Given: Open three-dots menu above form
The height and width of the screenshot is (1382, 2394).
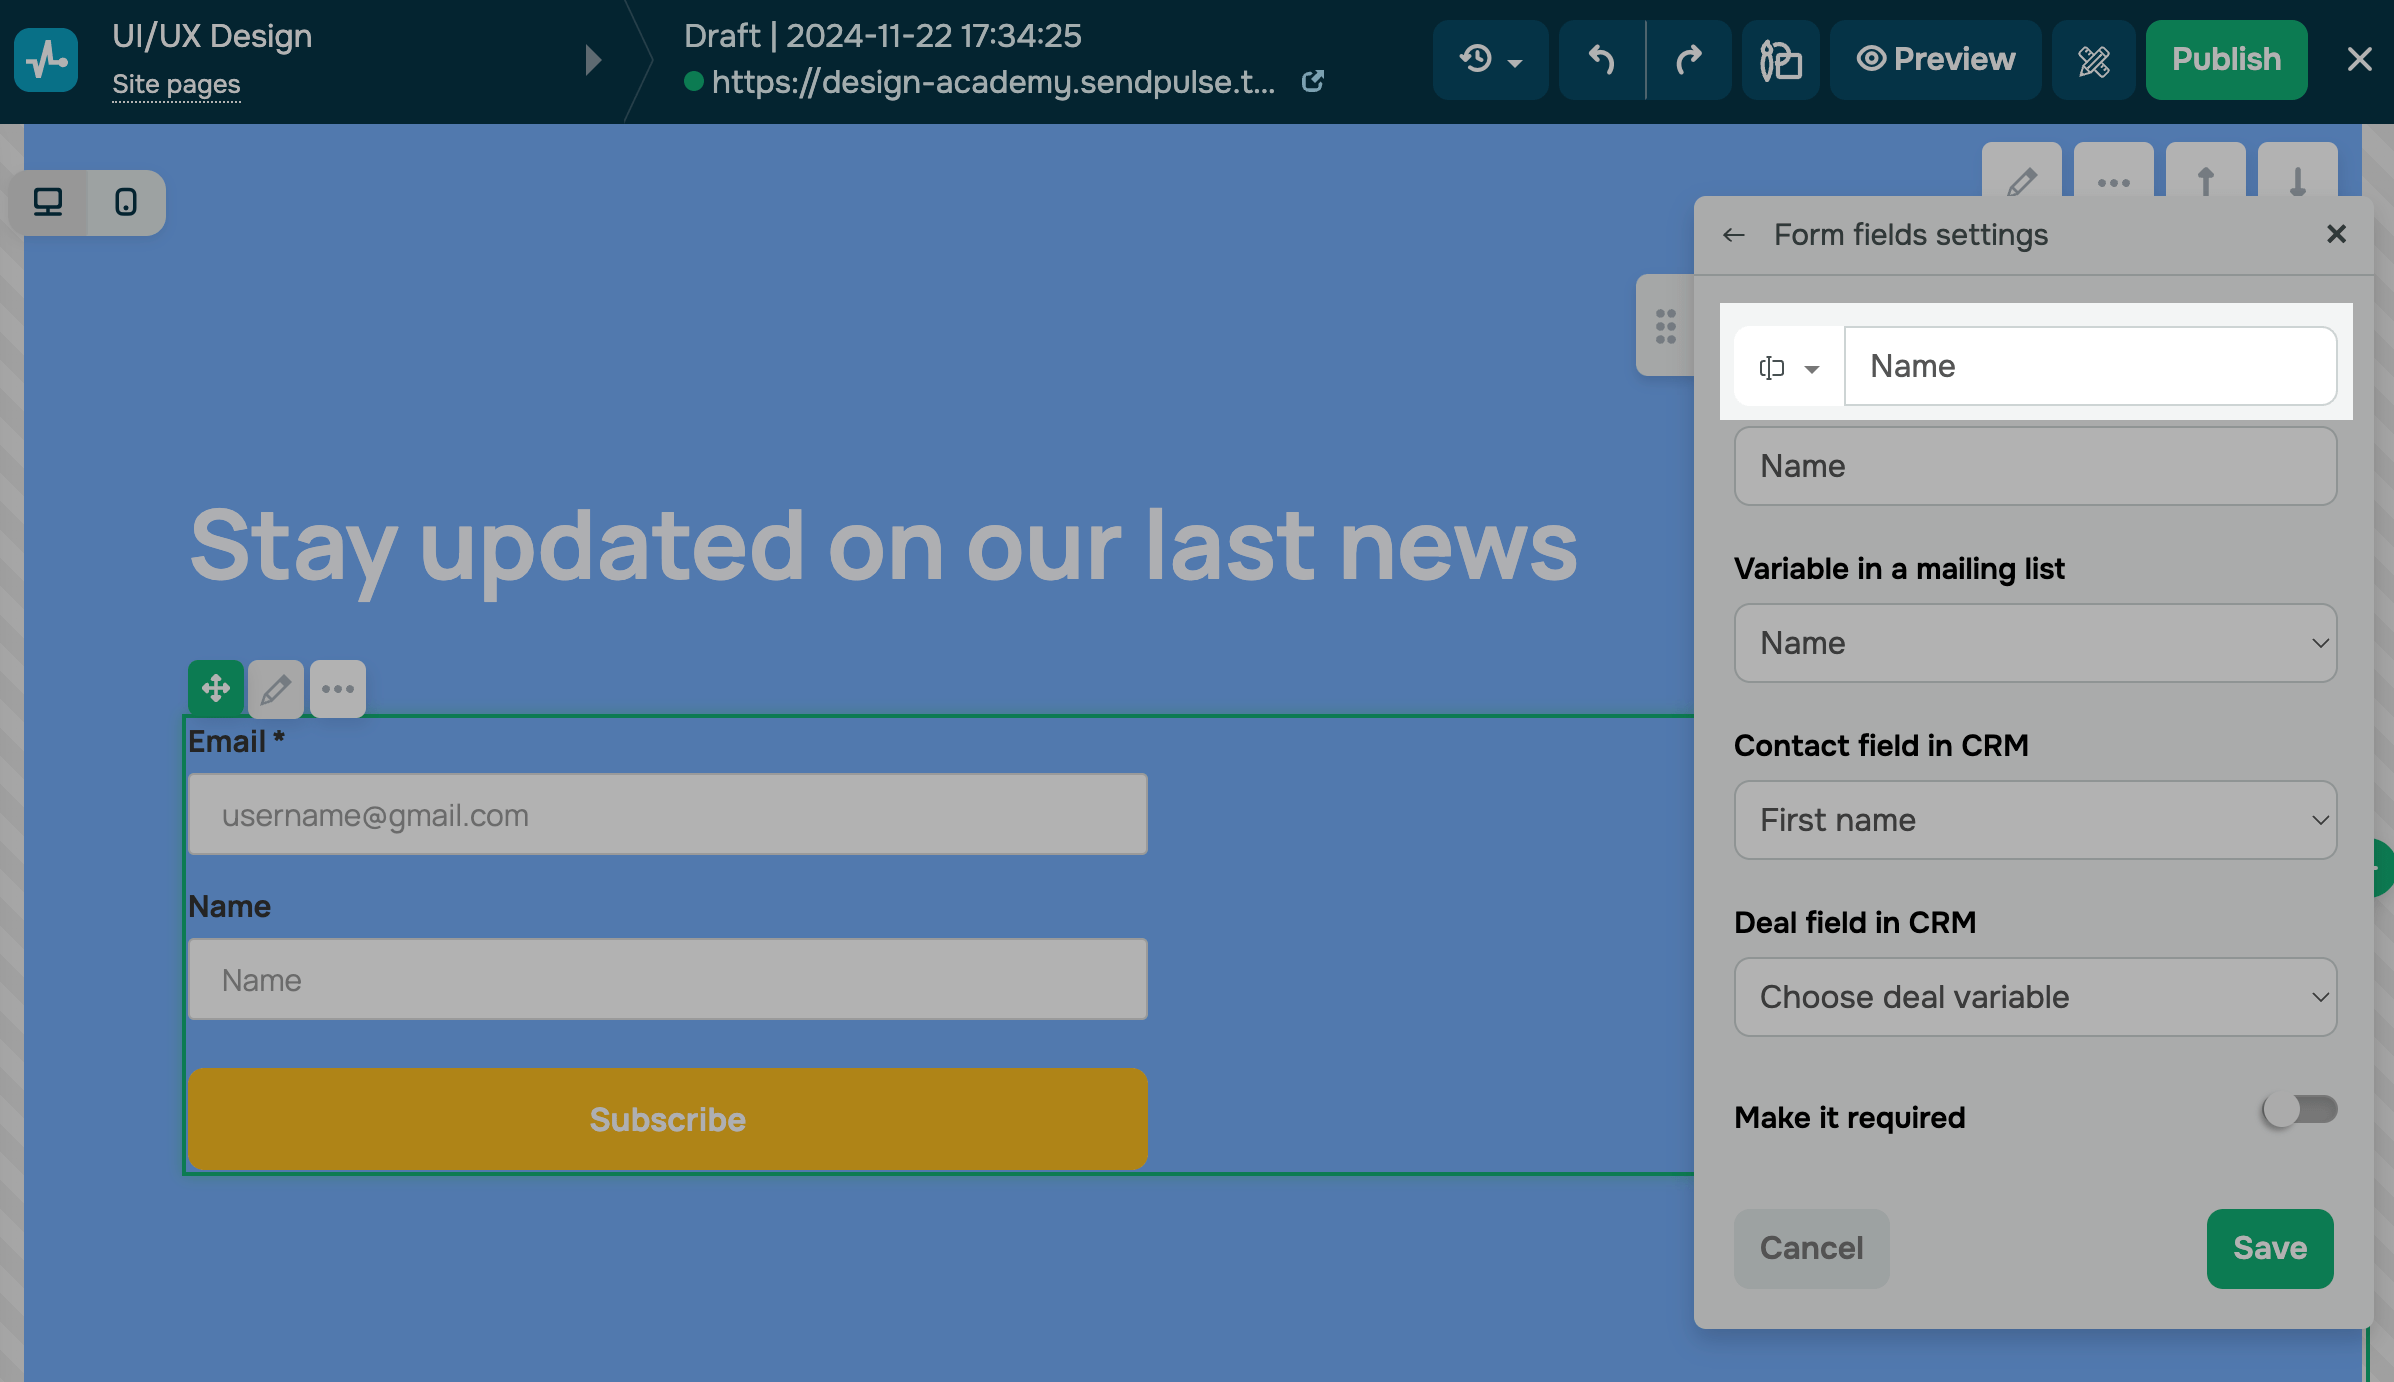Looking at the screenshot, I should pyautogui.click(x=338, y=688).
